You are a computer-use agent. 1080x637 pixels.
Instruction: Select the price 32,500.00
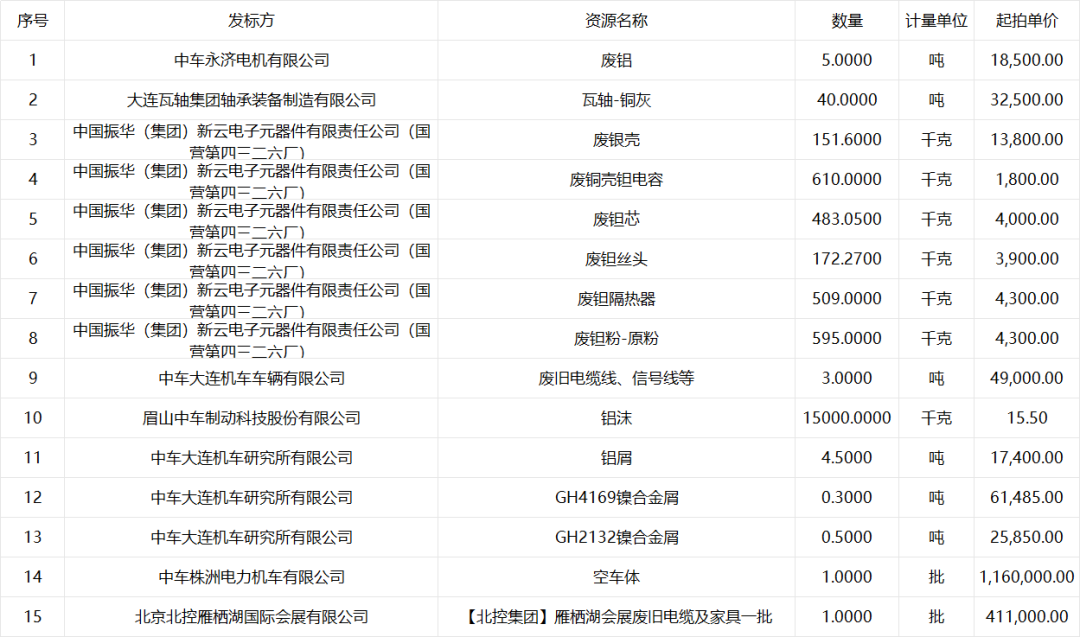point(1026,101)
